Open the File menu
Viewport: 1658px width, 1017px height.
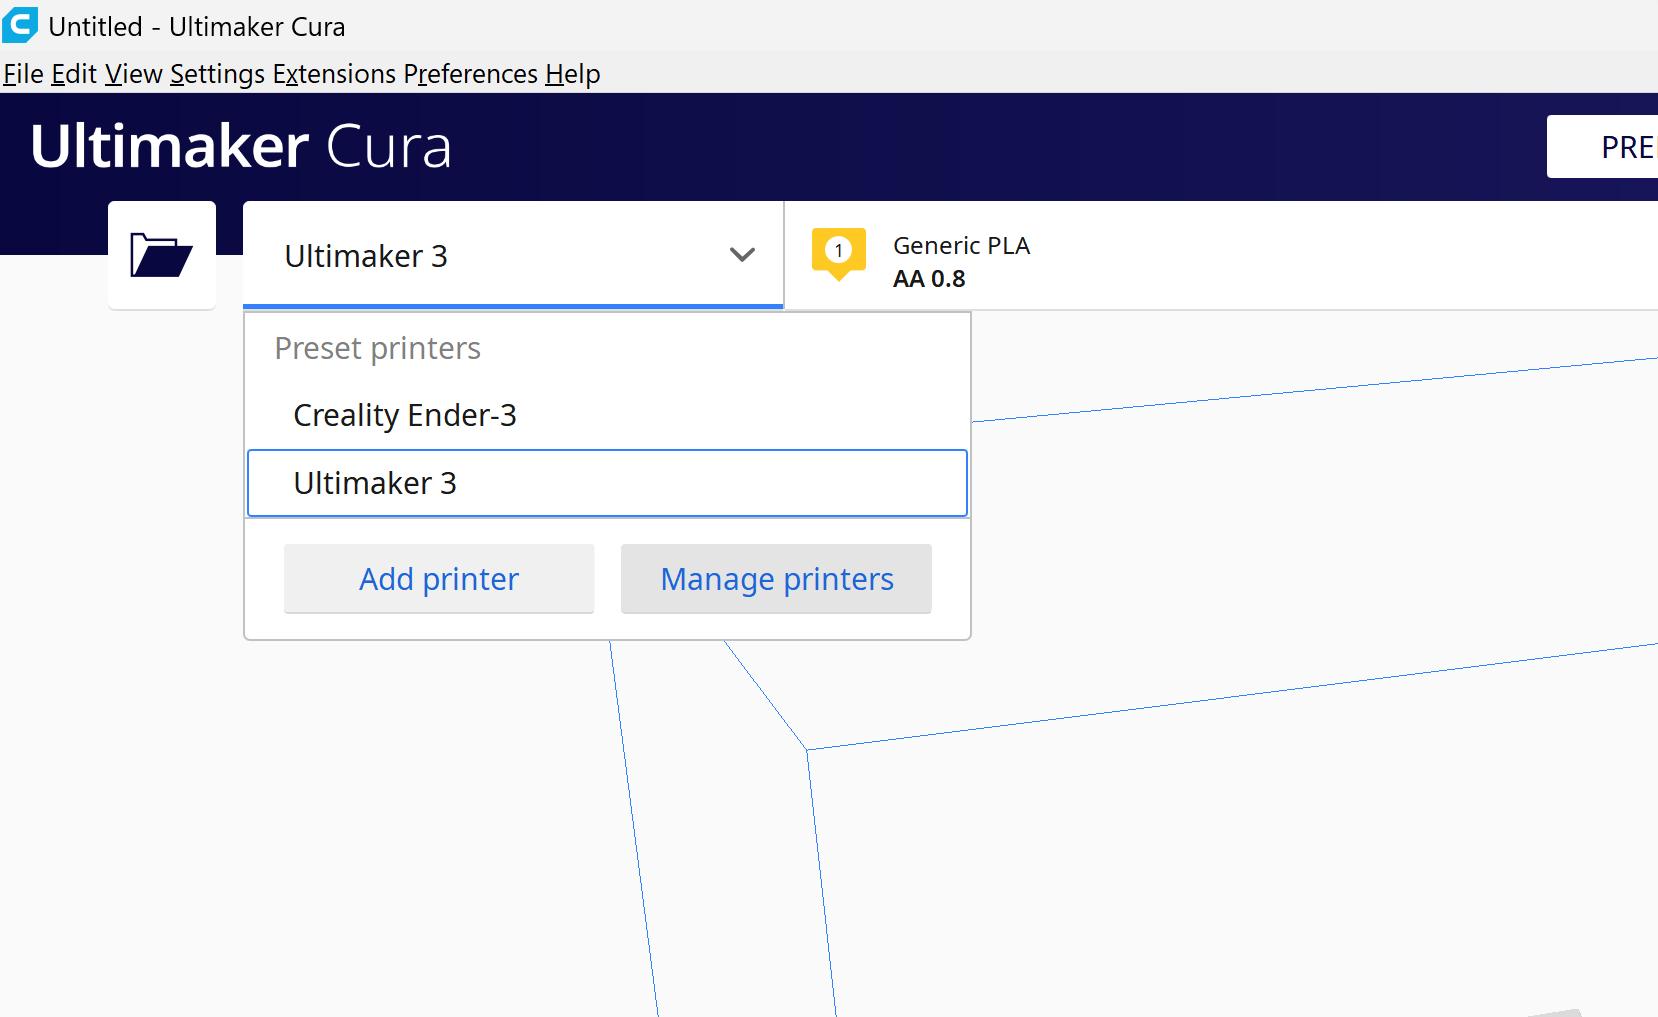pyautogui.click(x=23, y=74)
